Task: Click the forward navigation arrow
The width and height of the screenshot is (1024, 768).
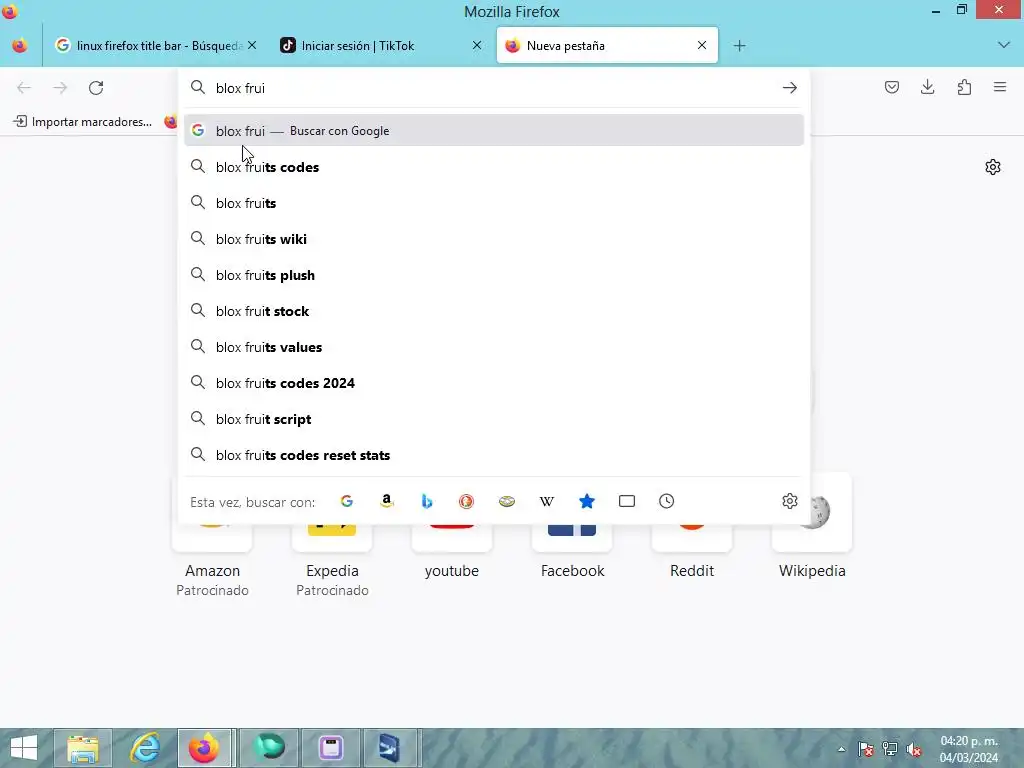Action: [60, 88]
